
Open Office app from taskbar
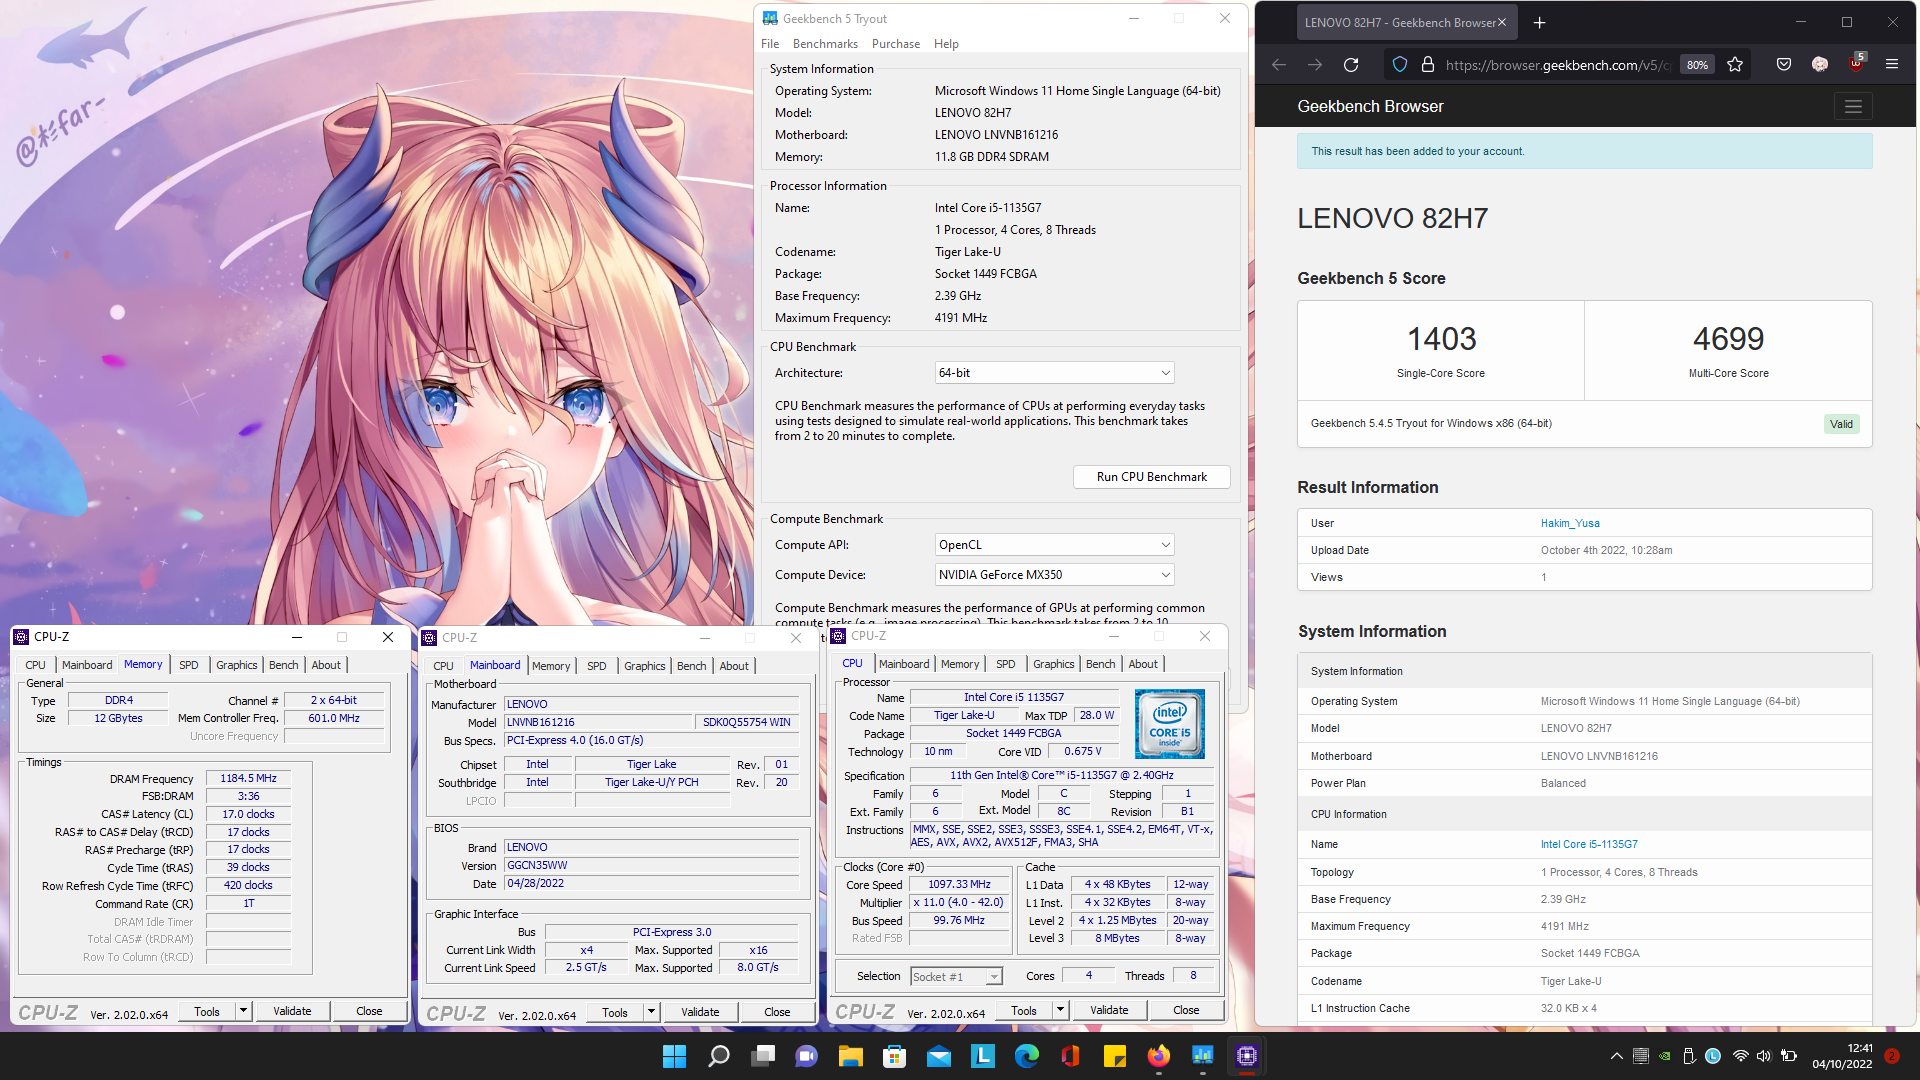[1071, 1056]
